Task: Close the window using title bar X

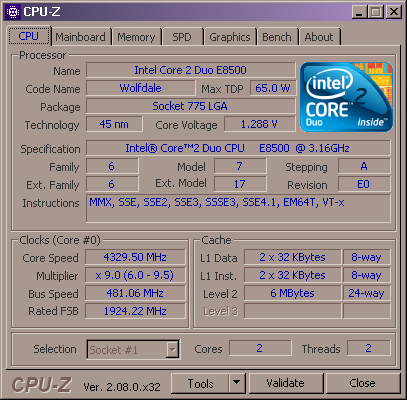Action: pos(394,12)
